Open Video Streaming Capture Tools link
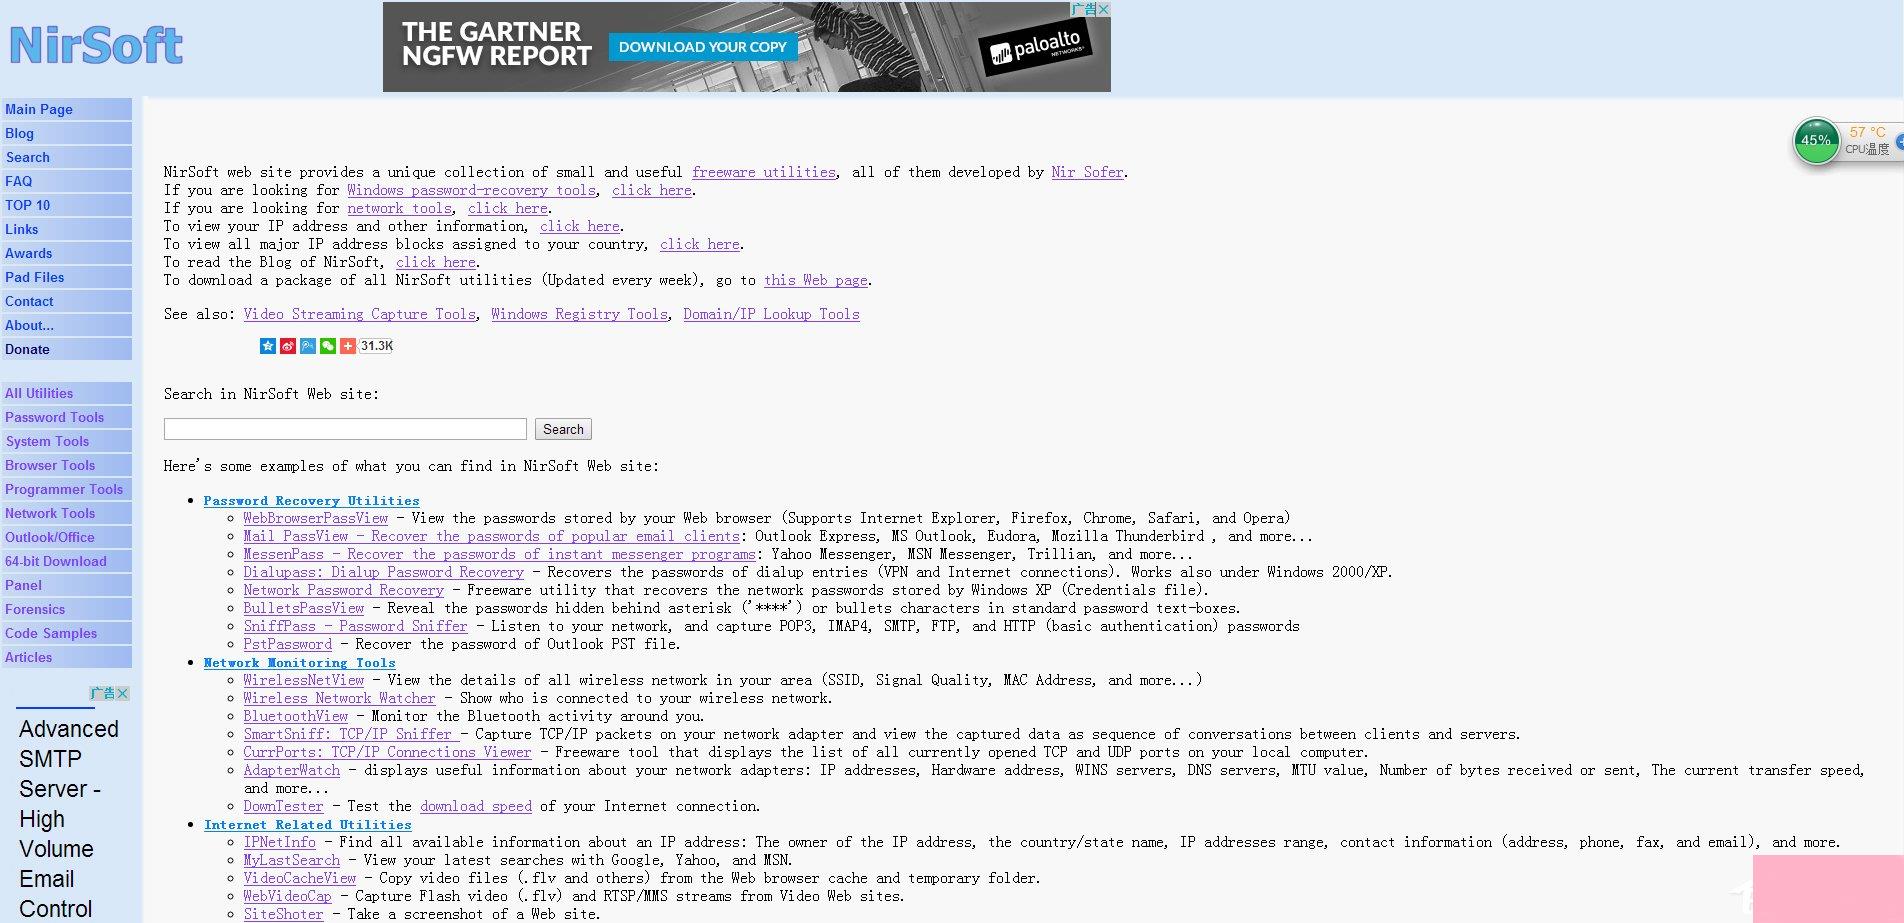The width and height of the screenshot is (1904, 923). click(x=360, y=314)
